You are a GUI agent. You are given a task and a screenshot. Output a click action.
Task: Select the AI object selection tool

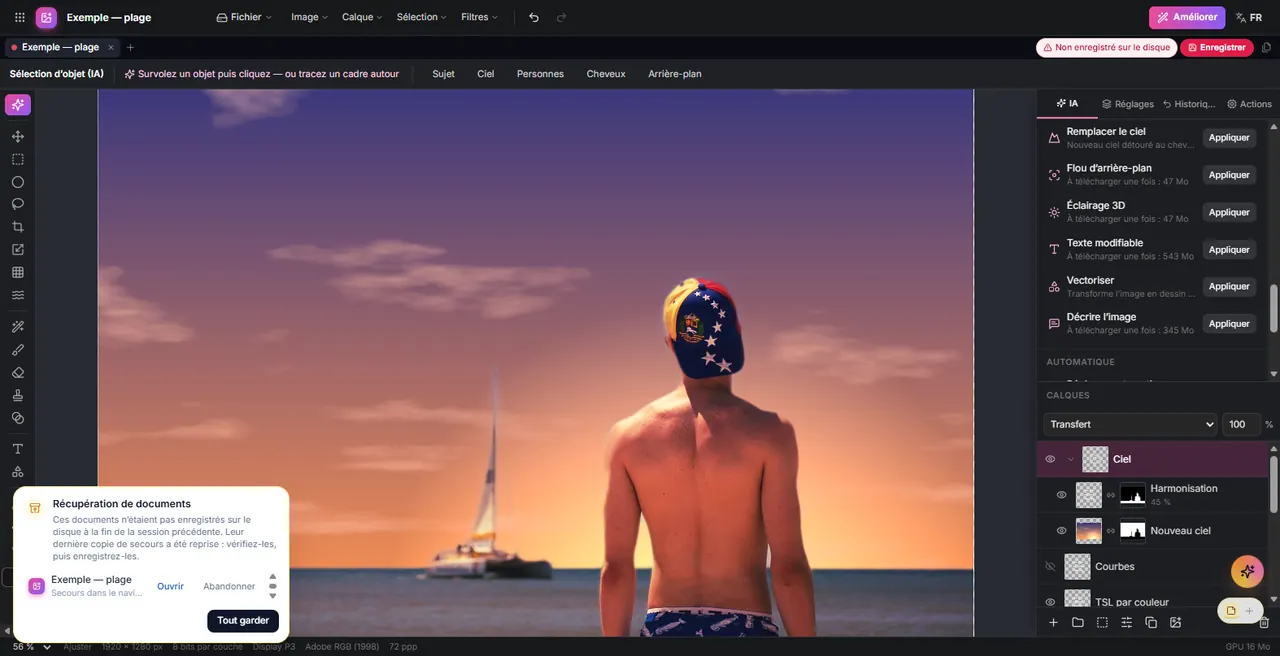click(17, 105)
